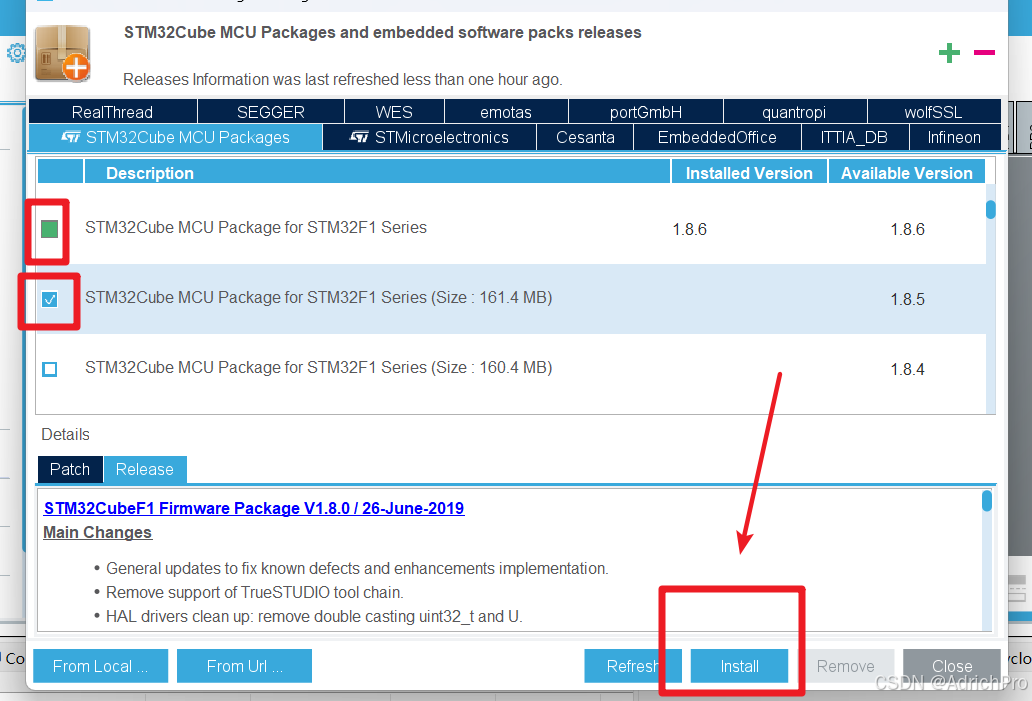This screenshot has height=701, width=1032.
Task: Switch to the WES tab
Action: pos(394,112)
